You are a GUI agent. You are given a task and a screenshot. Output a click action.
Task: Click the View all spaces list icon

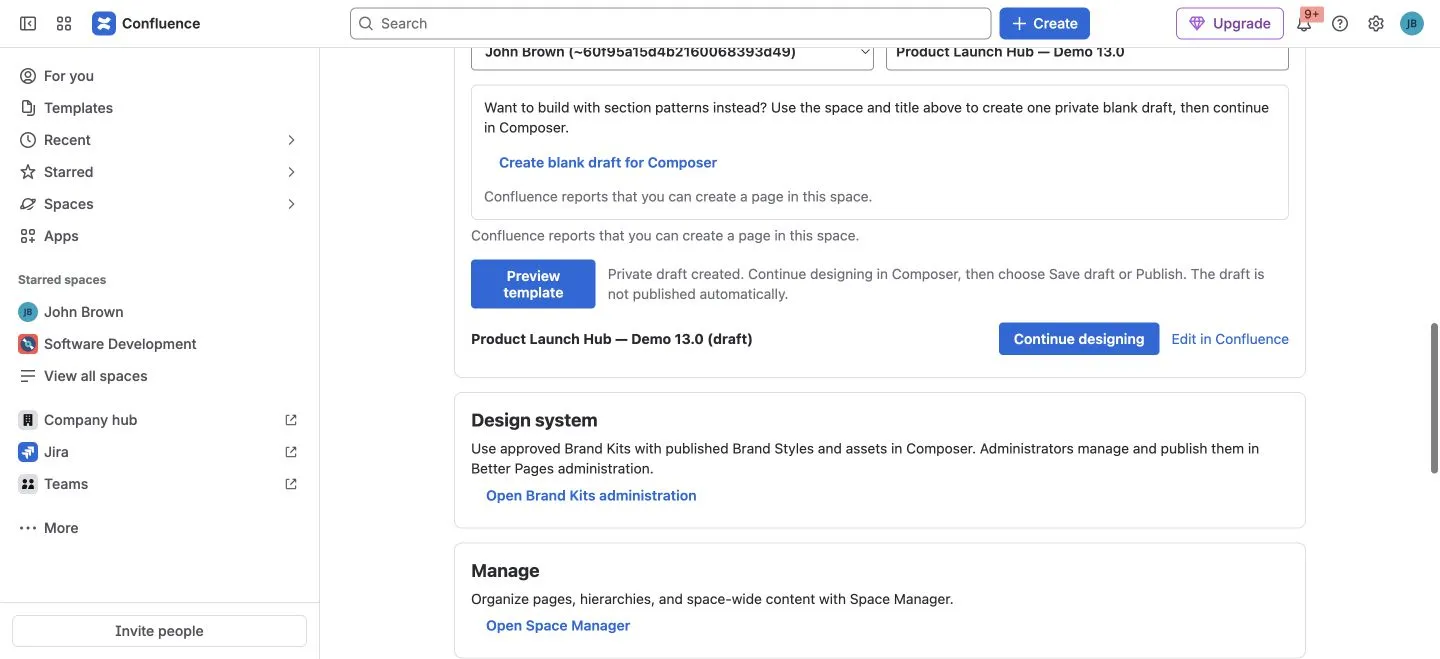(x=28, y=376)
